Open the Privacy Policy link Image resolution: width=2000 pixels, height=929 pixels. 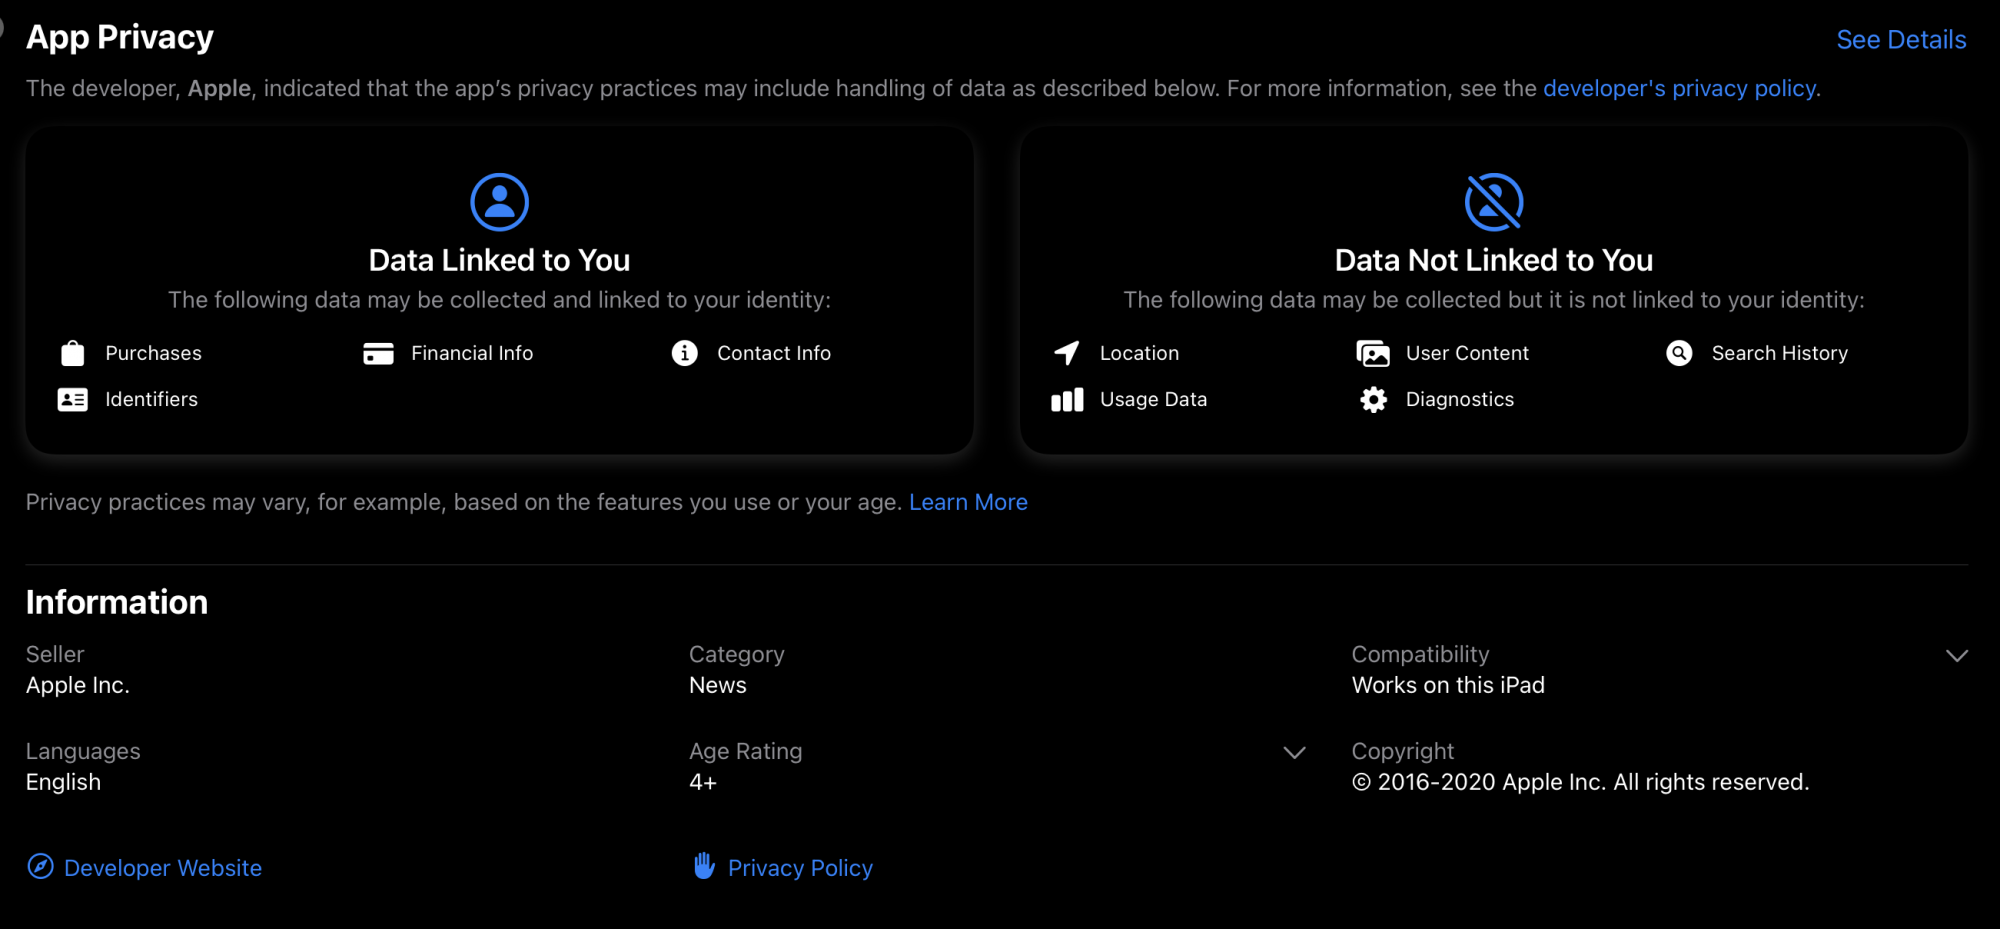pos(800,868)
